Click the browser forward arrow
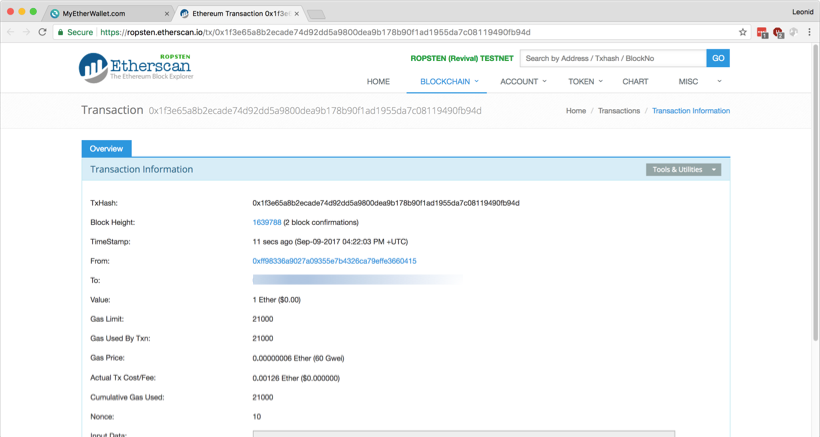 click(26, 32)
